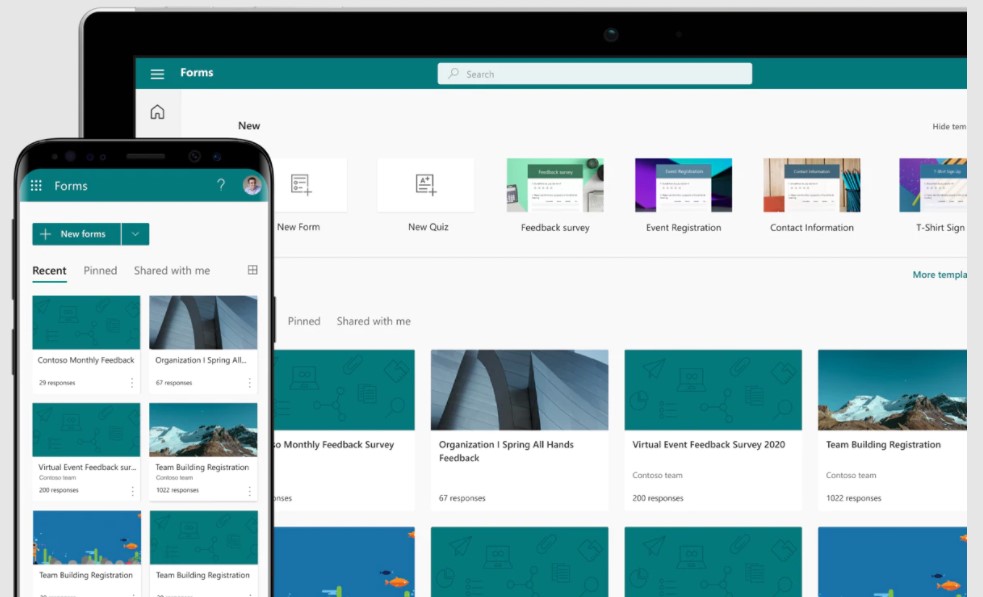Switch to Pinned tab on tablet
This screenshot has width=983, height=597.
point(304,321)
